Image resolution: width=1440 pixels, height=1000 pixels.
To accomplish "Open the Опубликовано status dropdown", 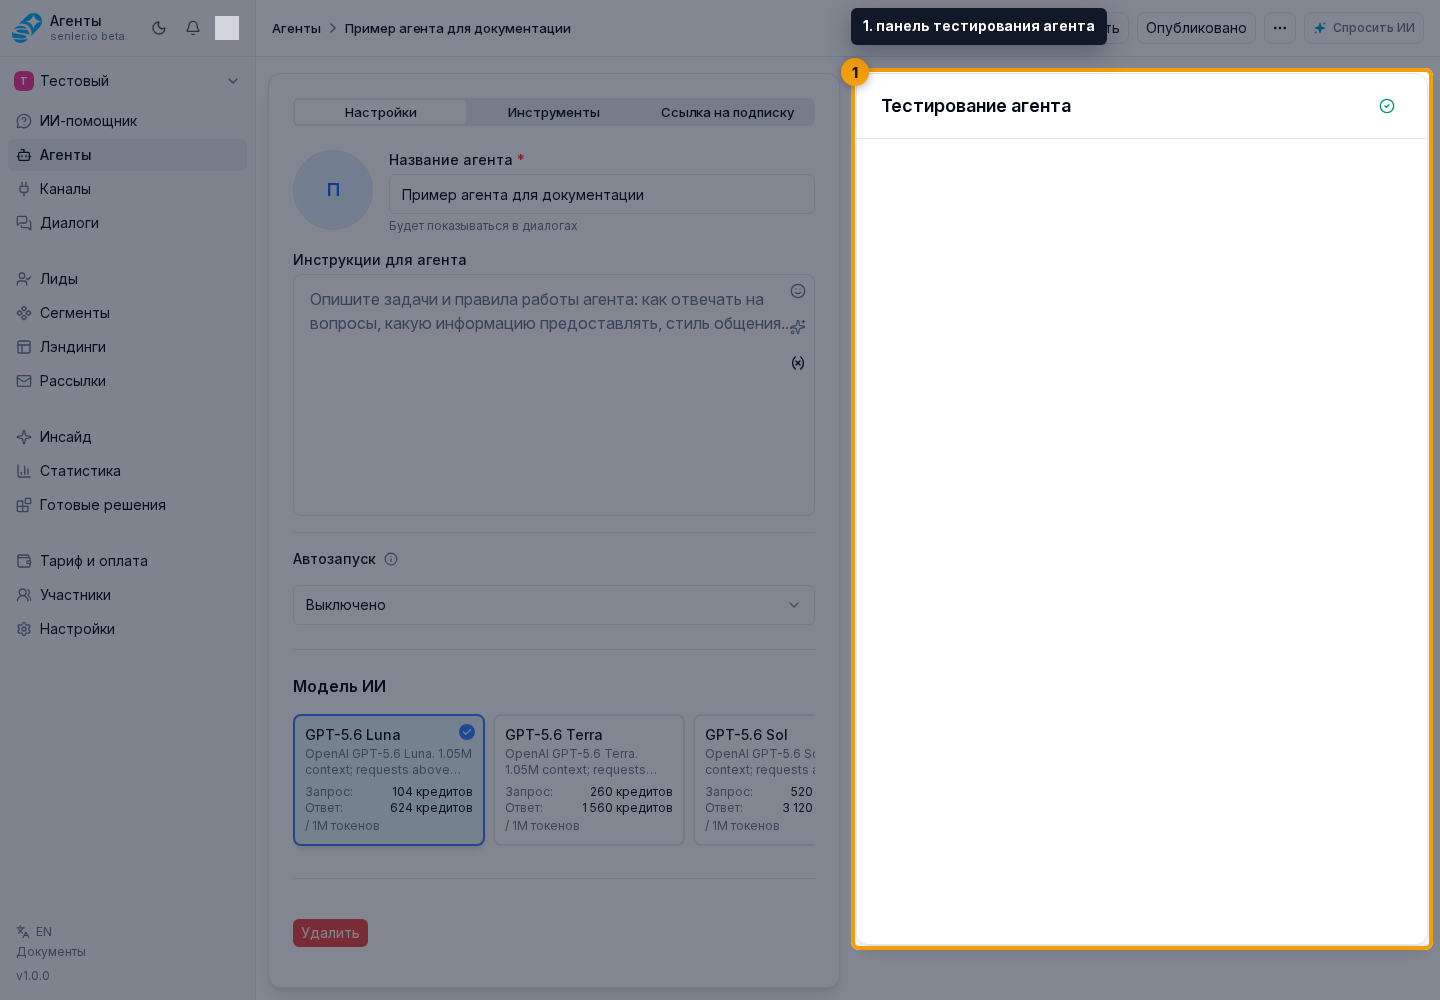I will click(1196, 28).
